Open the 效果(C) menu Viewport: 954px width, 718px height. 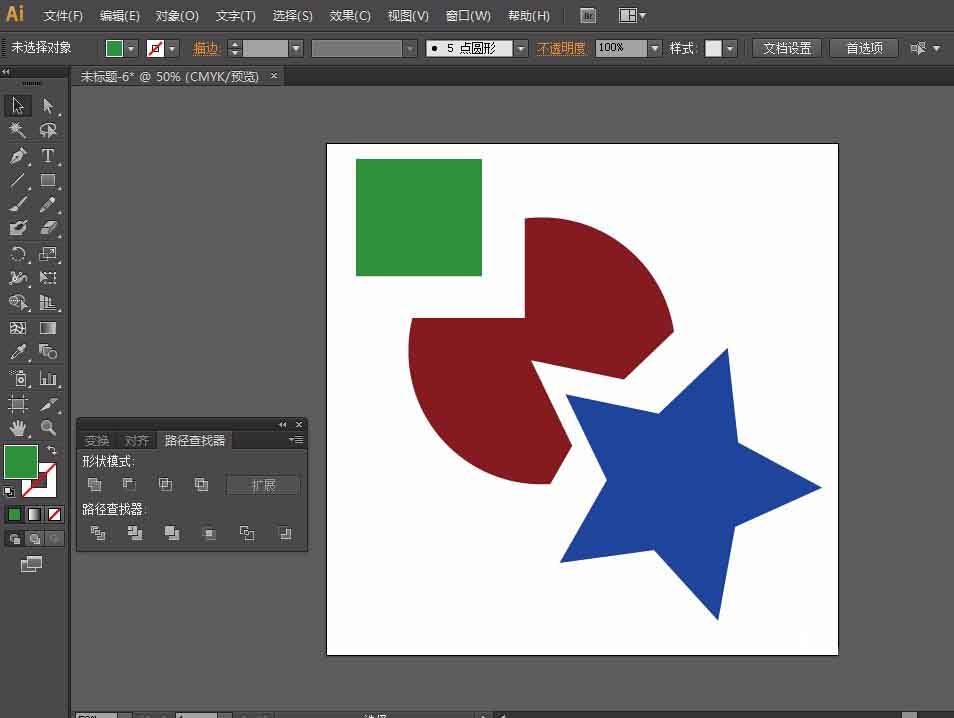350,16
